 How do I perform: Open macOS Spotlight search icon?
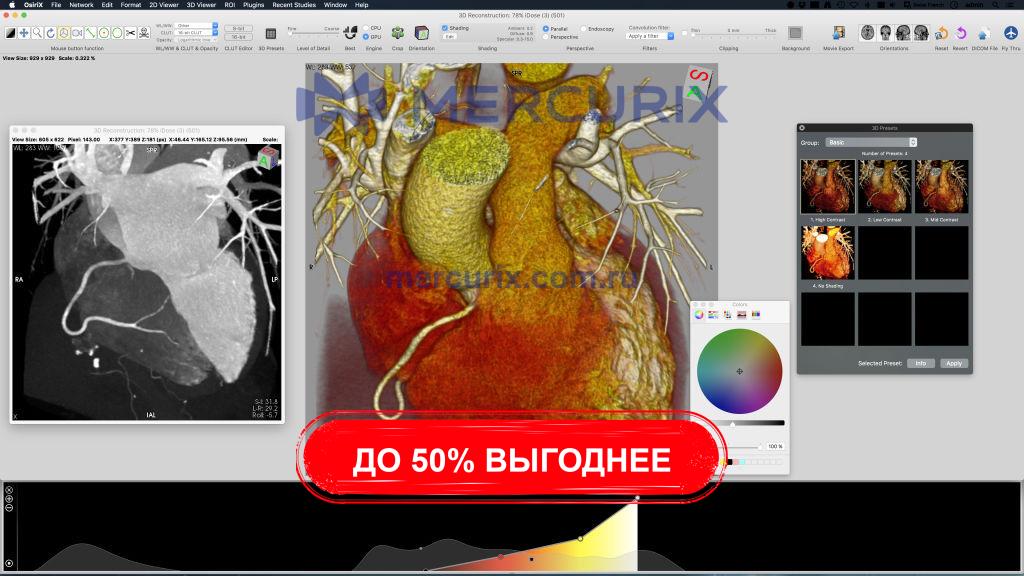coord(996,5)
